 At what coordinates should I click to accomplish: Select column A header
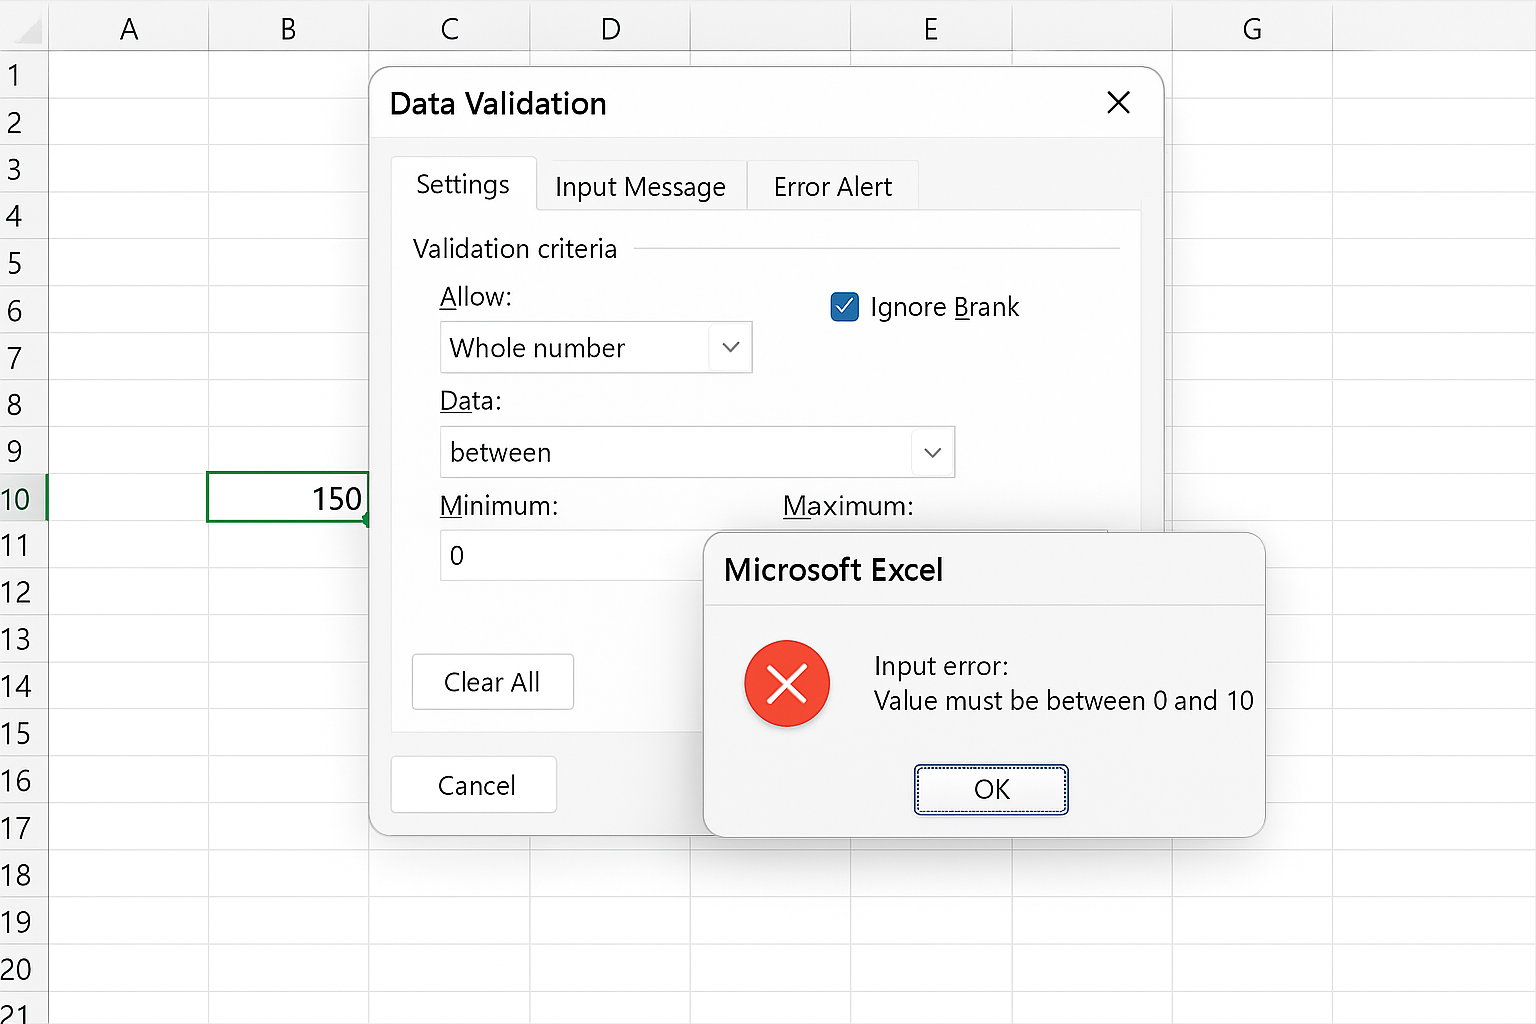[128, 28]
